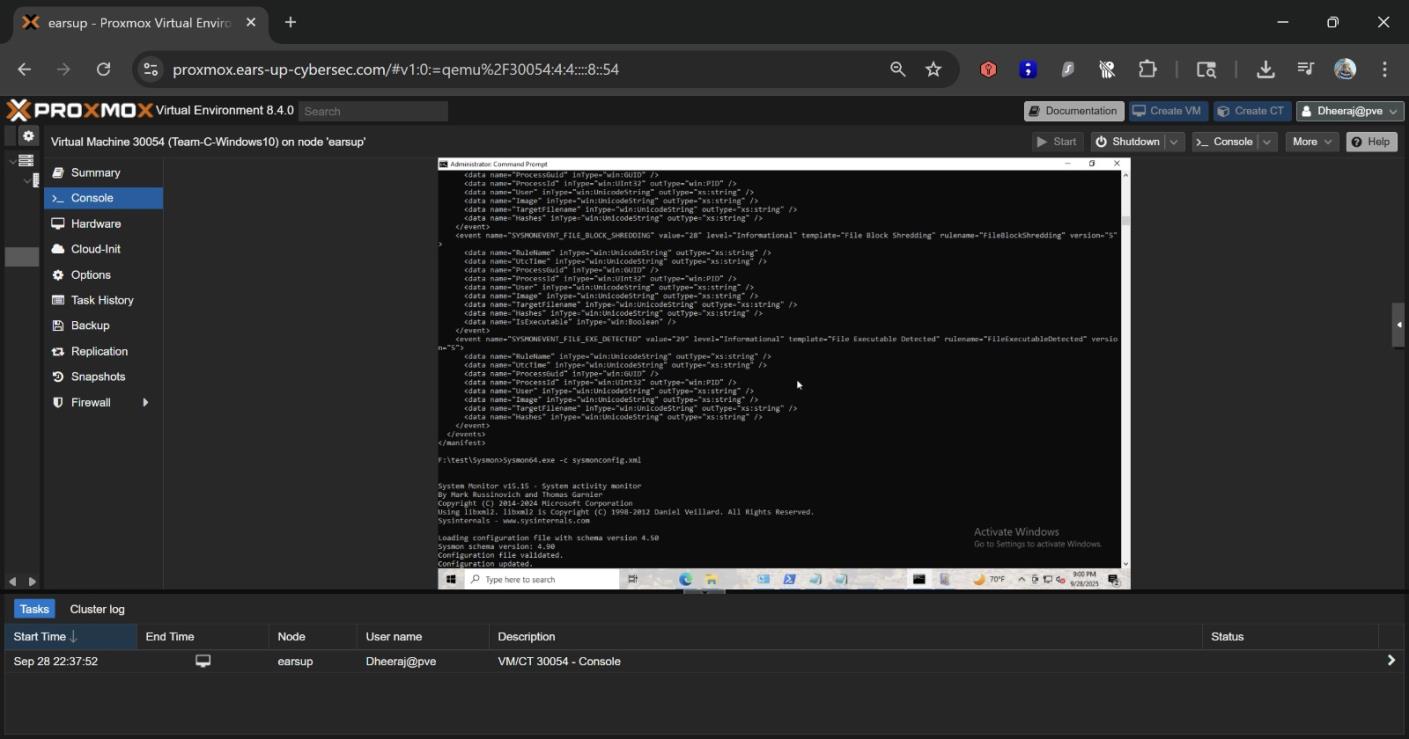Image resolution: width=1409 pixels, height=739 pixels.
Task: Launch Microsoft Edge from the VM taskbar
Action: [x=687, y=578]
